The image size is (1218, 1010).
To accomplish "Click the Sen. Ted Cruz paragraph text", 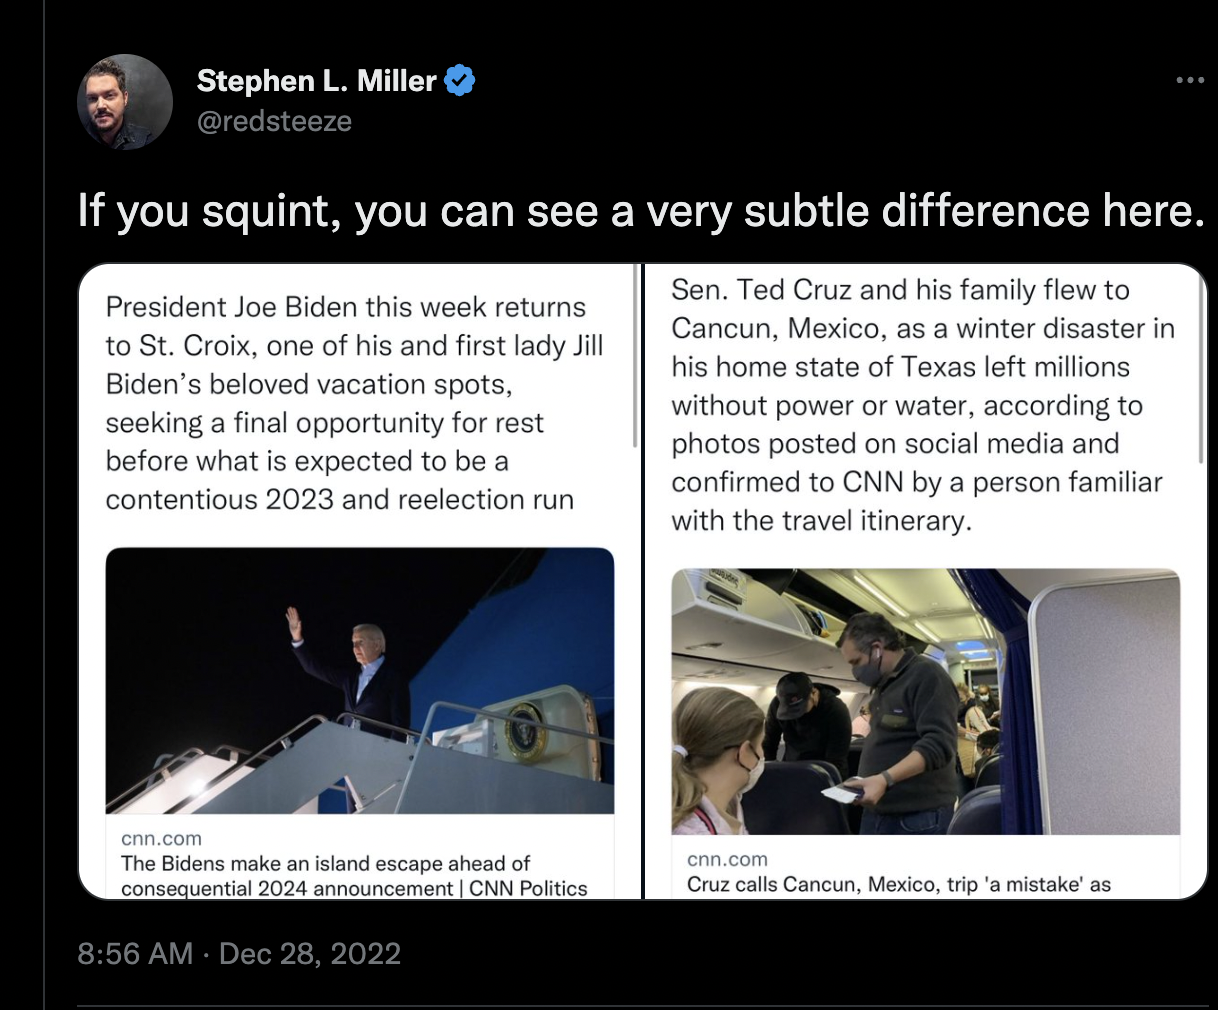I will click(920, 405).
